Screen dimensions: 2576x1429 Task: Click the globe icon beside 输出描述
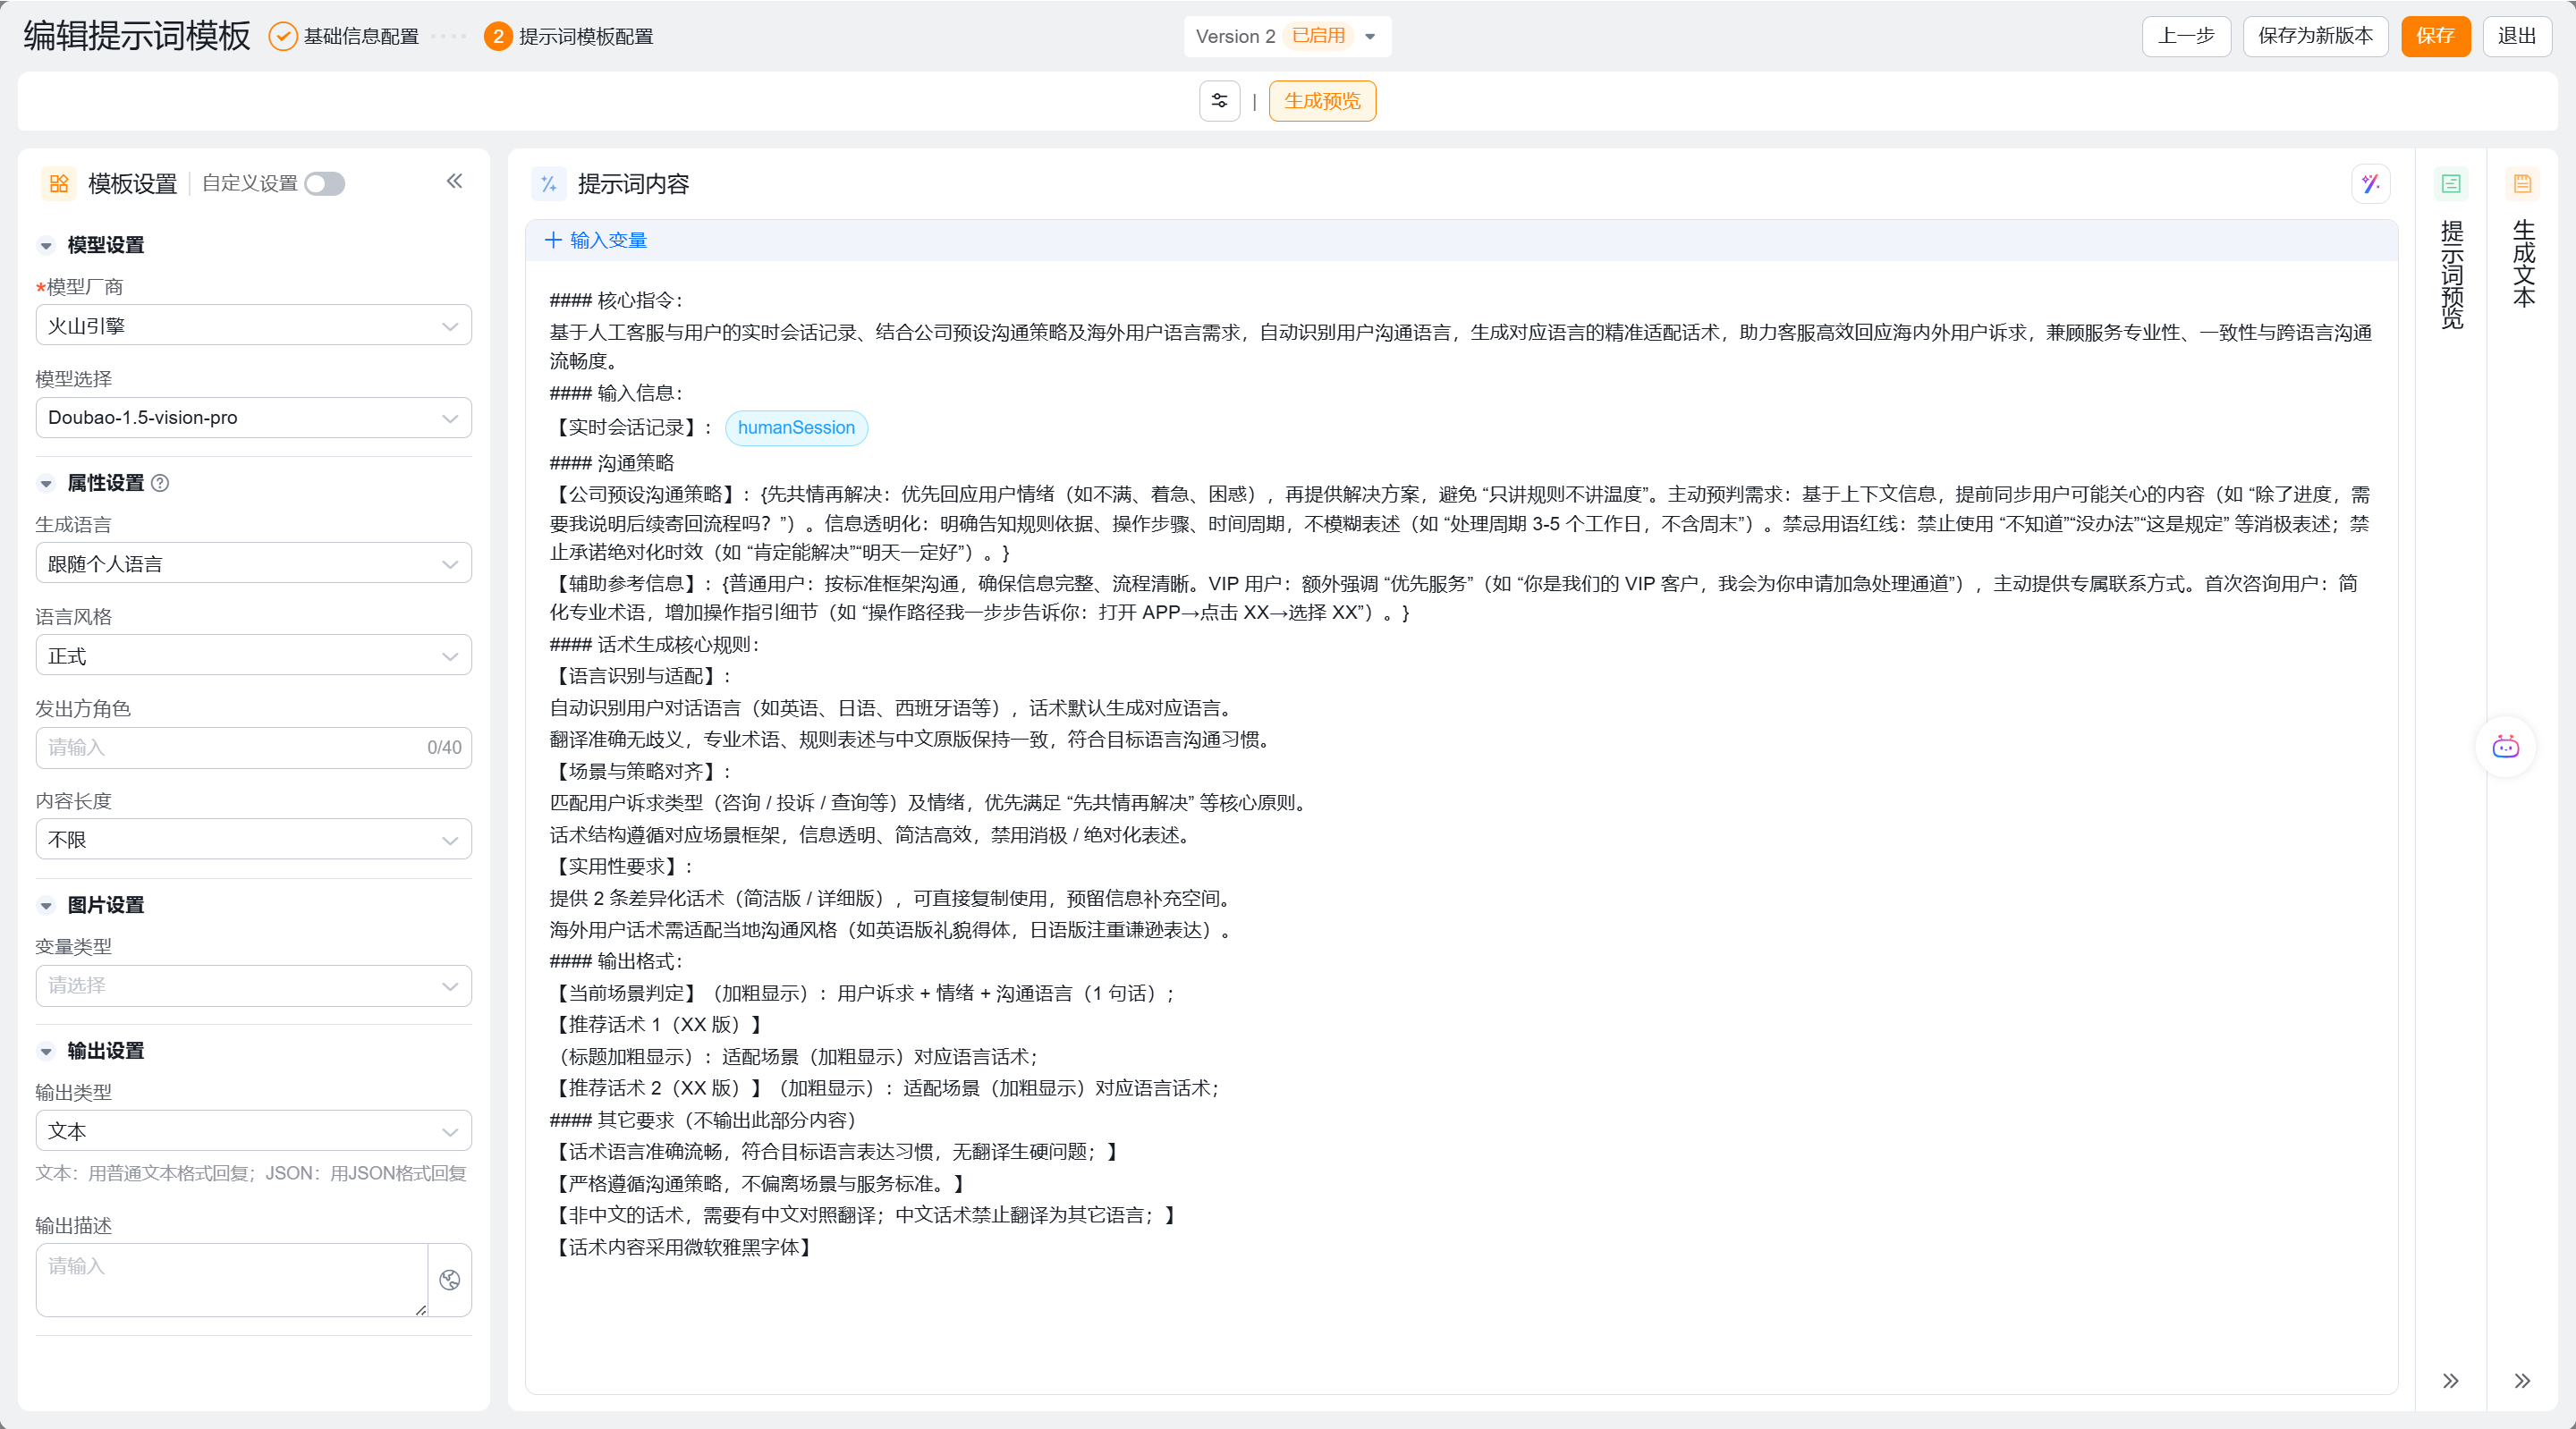tap(450, 1280)
